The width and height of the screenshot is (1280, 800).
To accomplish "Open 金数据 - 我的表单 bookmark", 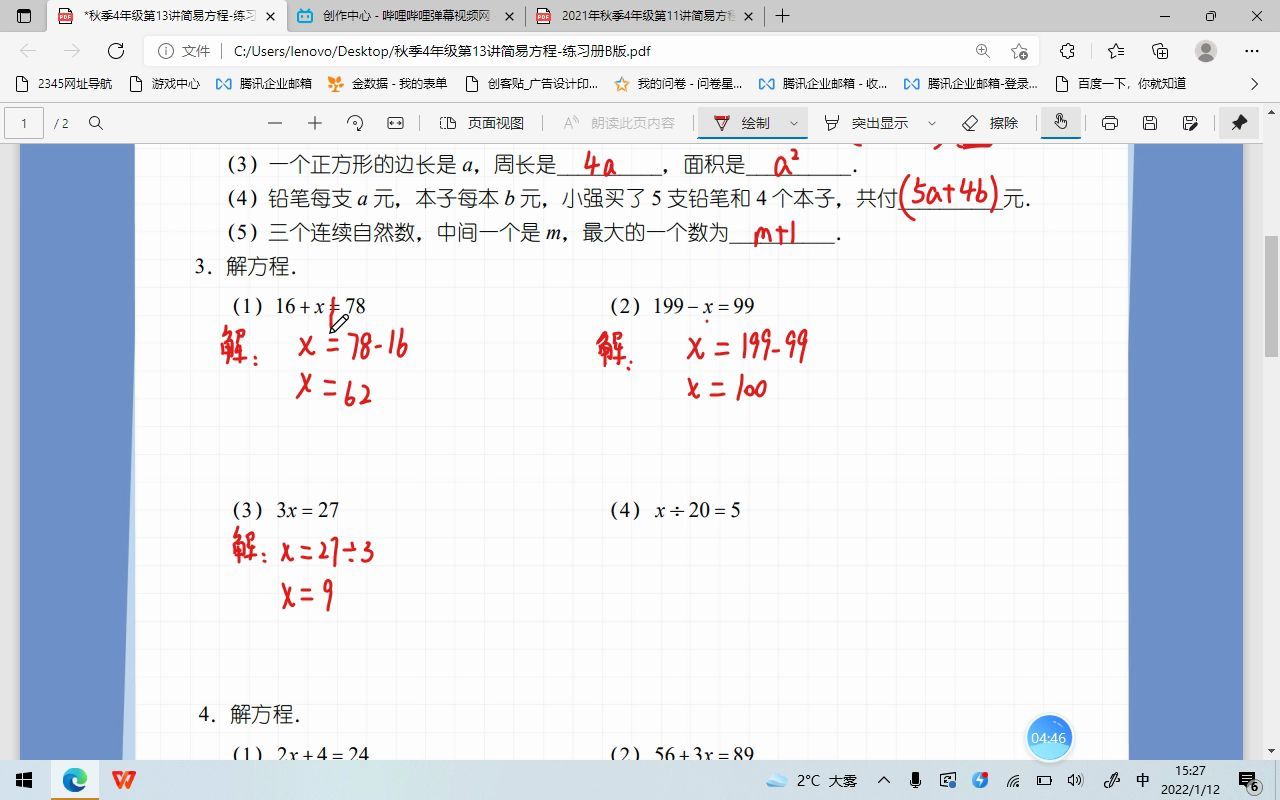I will 388,84.
